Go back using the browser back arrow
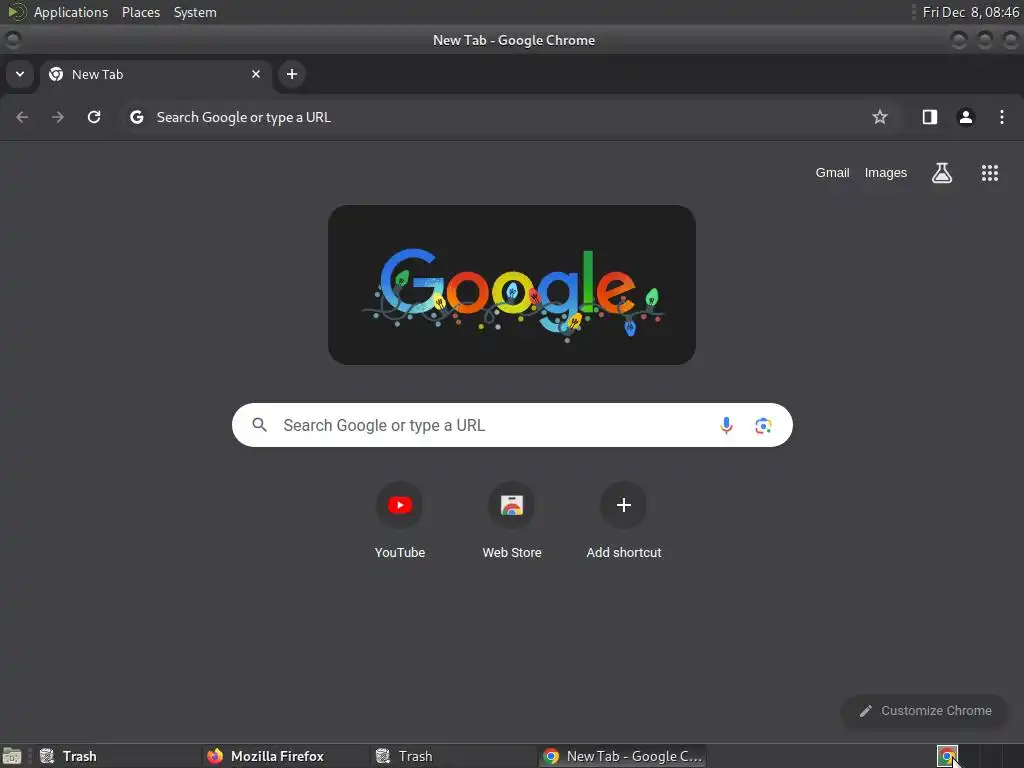The height and width of the screenshot is (768, 1024). [x=22, y=117]
